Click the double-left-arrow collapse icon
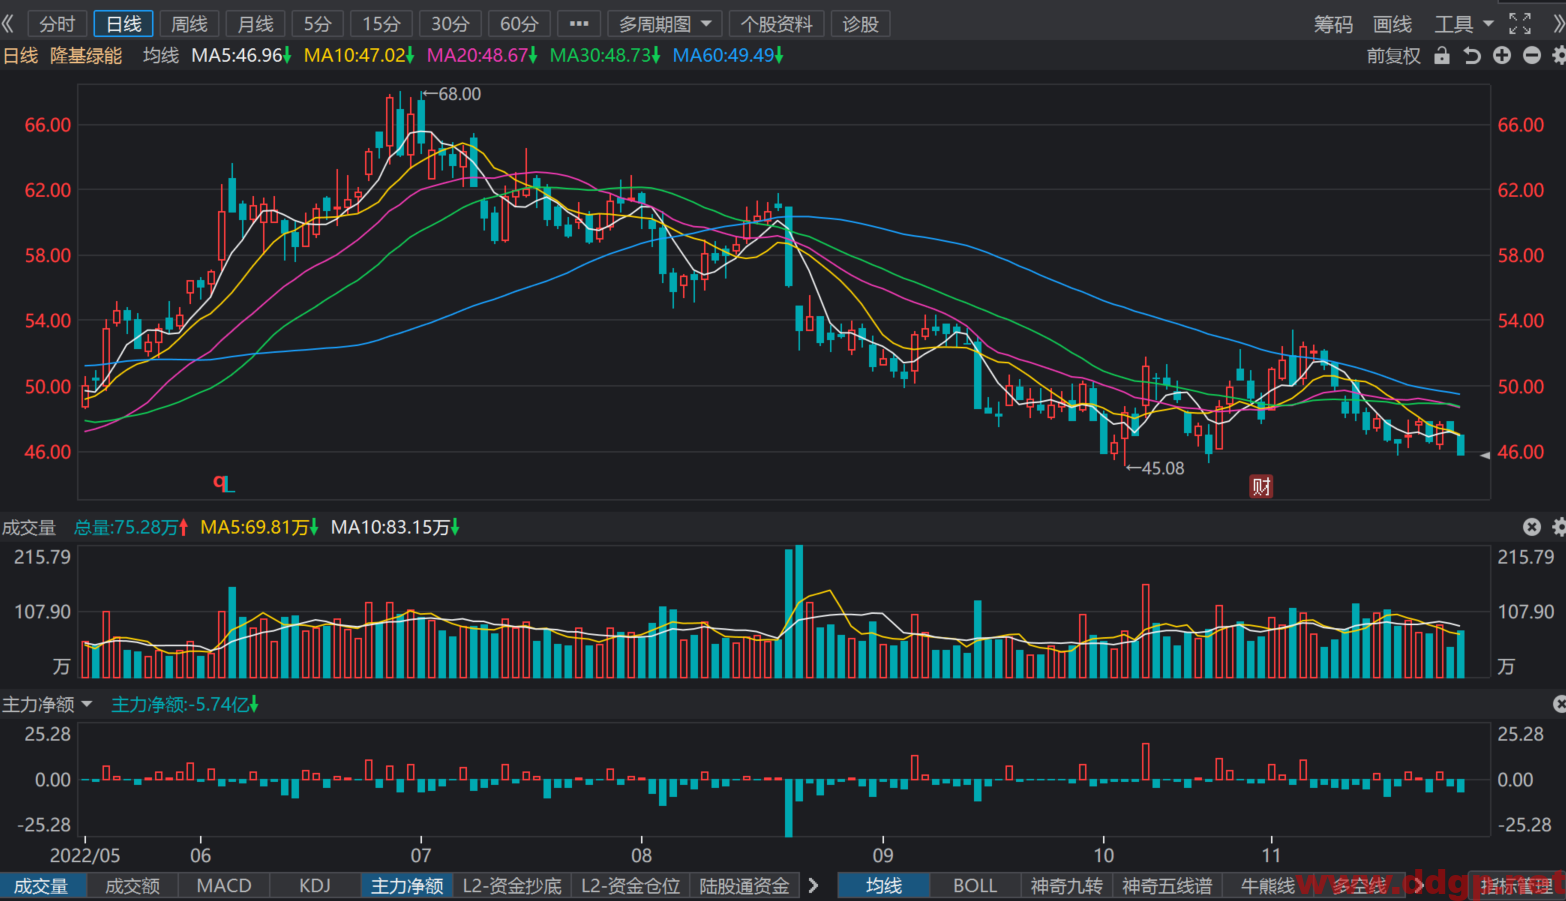 (x=8, y=23)
